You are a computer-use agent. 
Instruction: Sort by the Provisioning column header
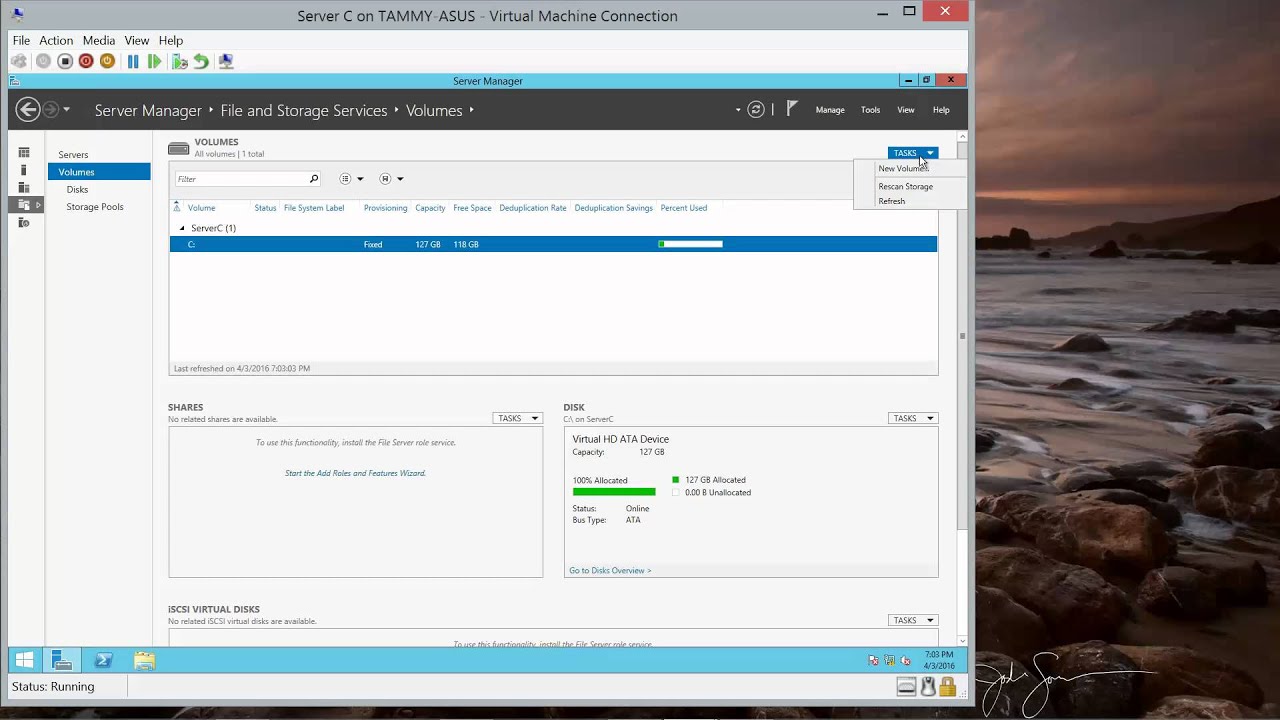pos(385,208)
